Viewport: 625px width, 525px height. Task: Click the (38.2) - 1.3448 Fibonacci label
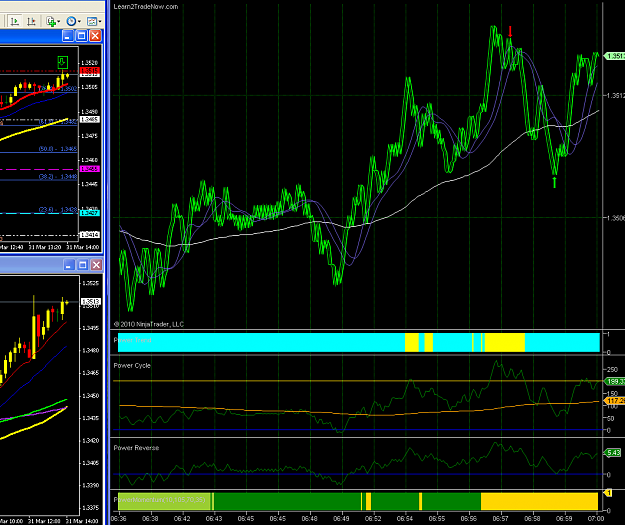58,177
